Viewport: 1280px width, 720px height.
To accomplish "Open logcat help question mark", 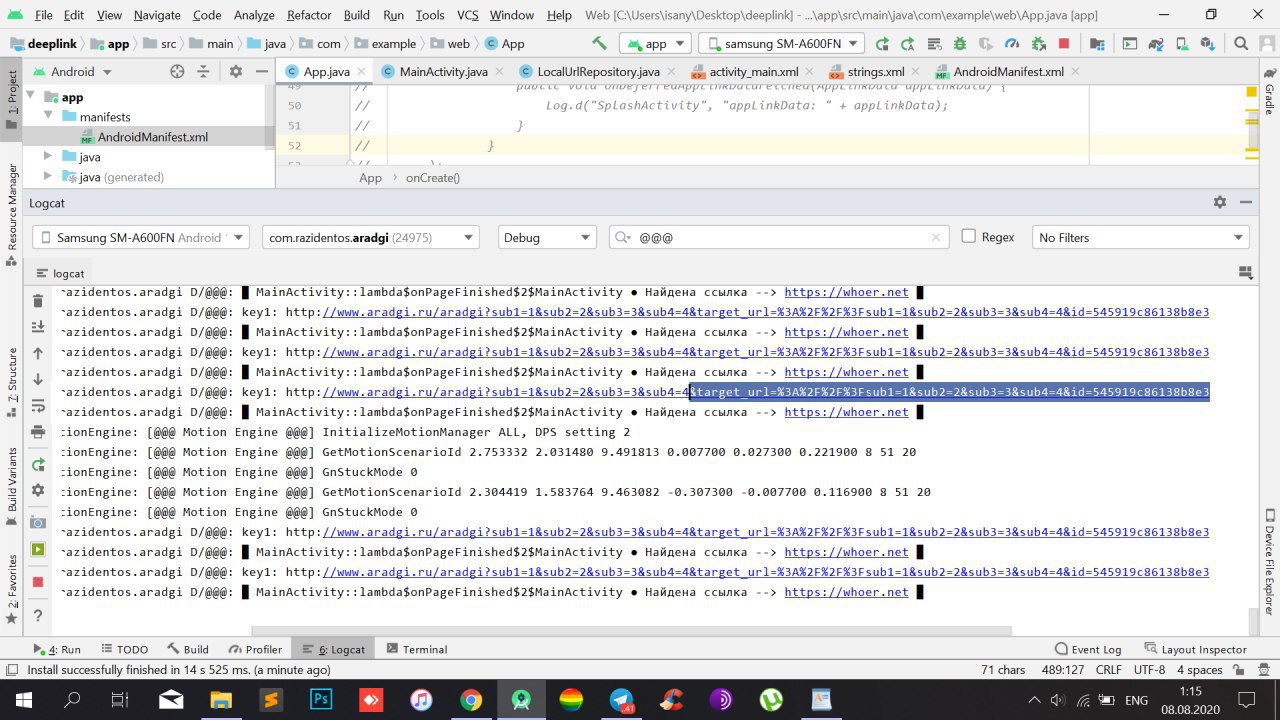I will pyautogui.click(x=38, y=615).
